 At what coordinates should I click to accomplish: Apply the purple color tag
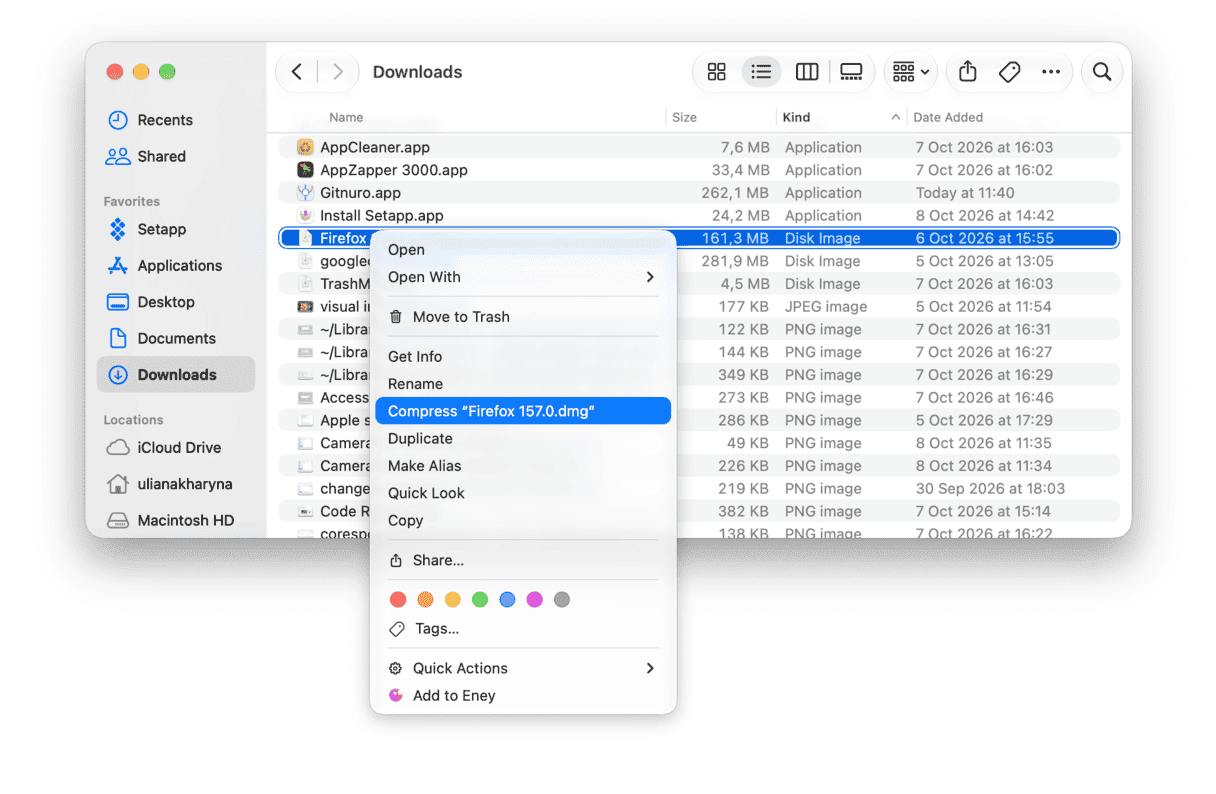tap(534, 600)
